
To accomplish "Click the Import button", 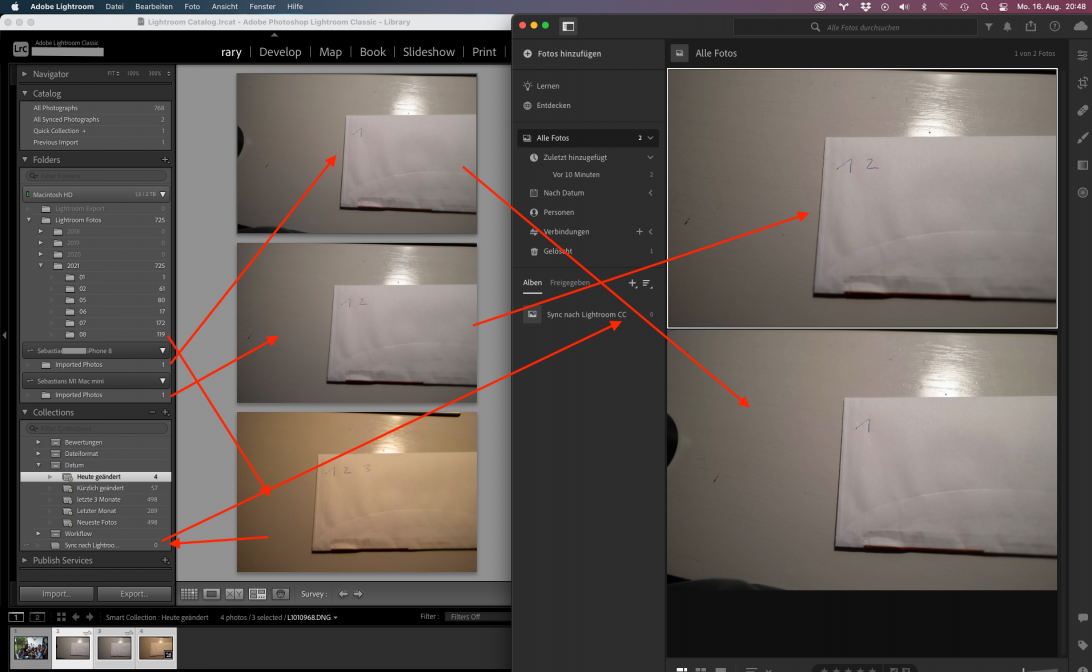I will pyautogui.click(x=56, y=594).
